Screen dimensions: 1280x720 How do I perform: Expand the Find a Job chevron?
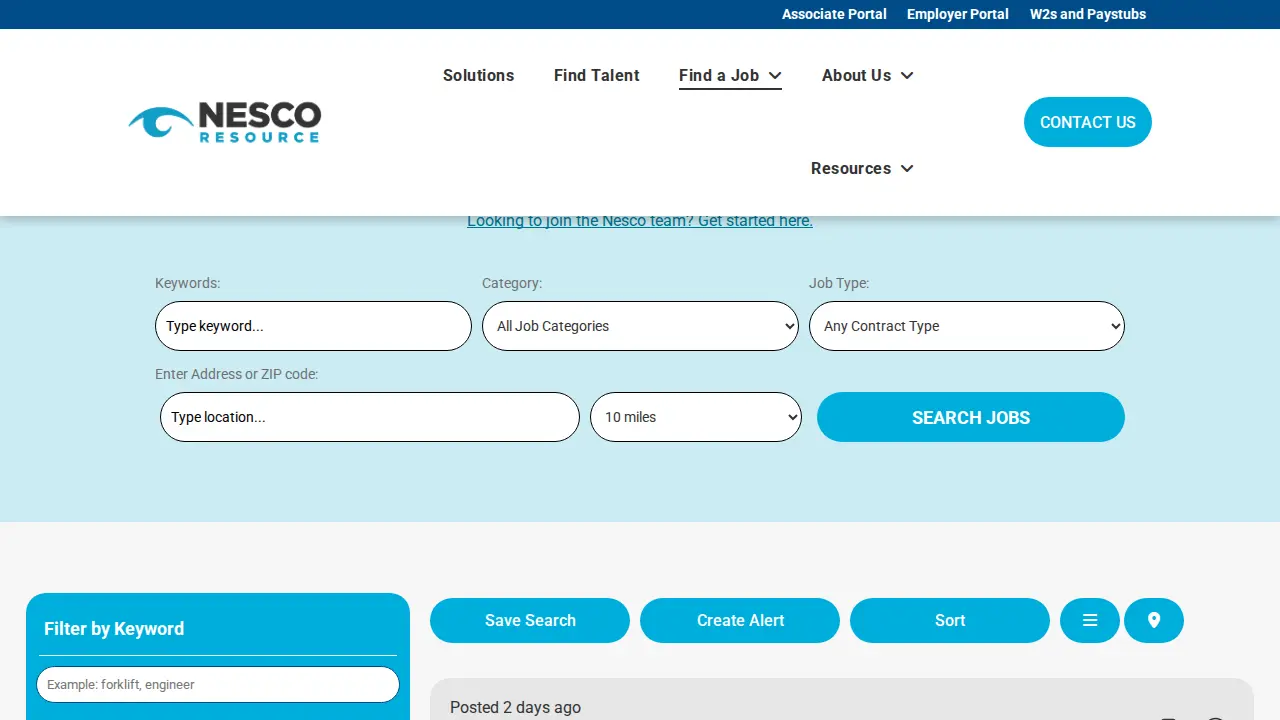point(775,75)
